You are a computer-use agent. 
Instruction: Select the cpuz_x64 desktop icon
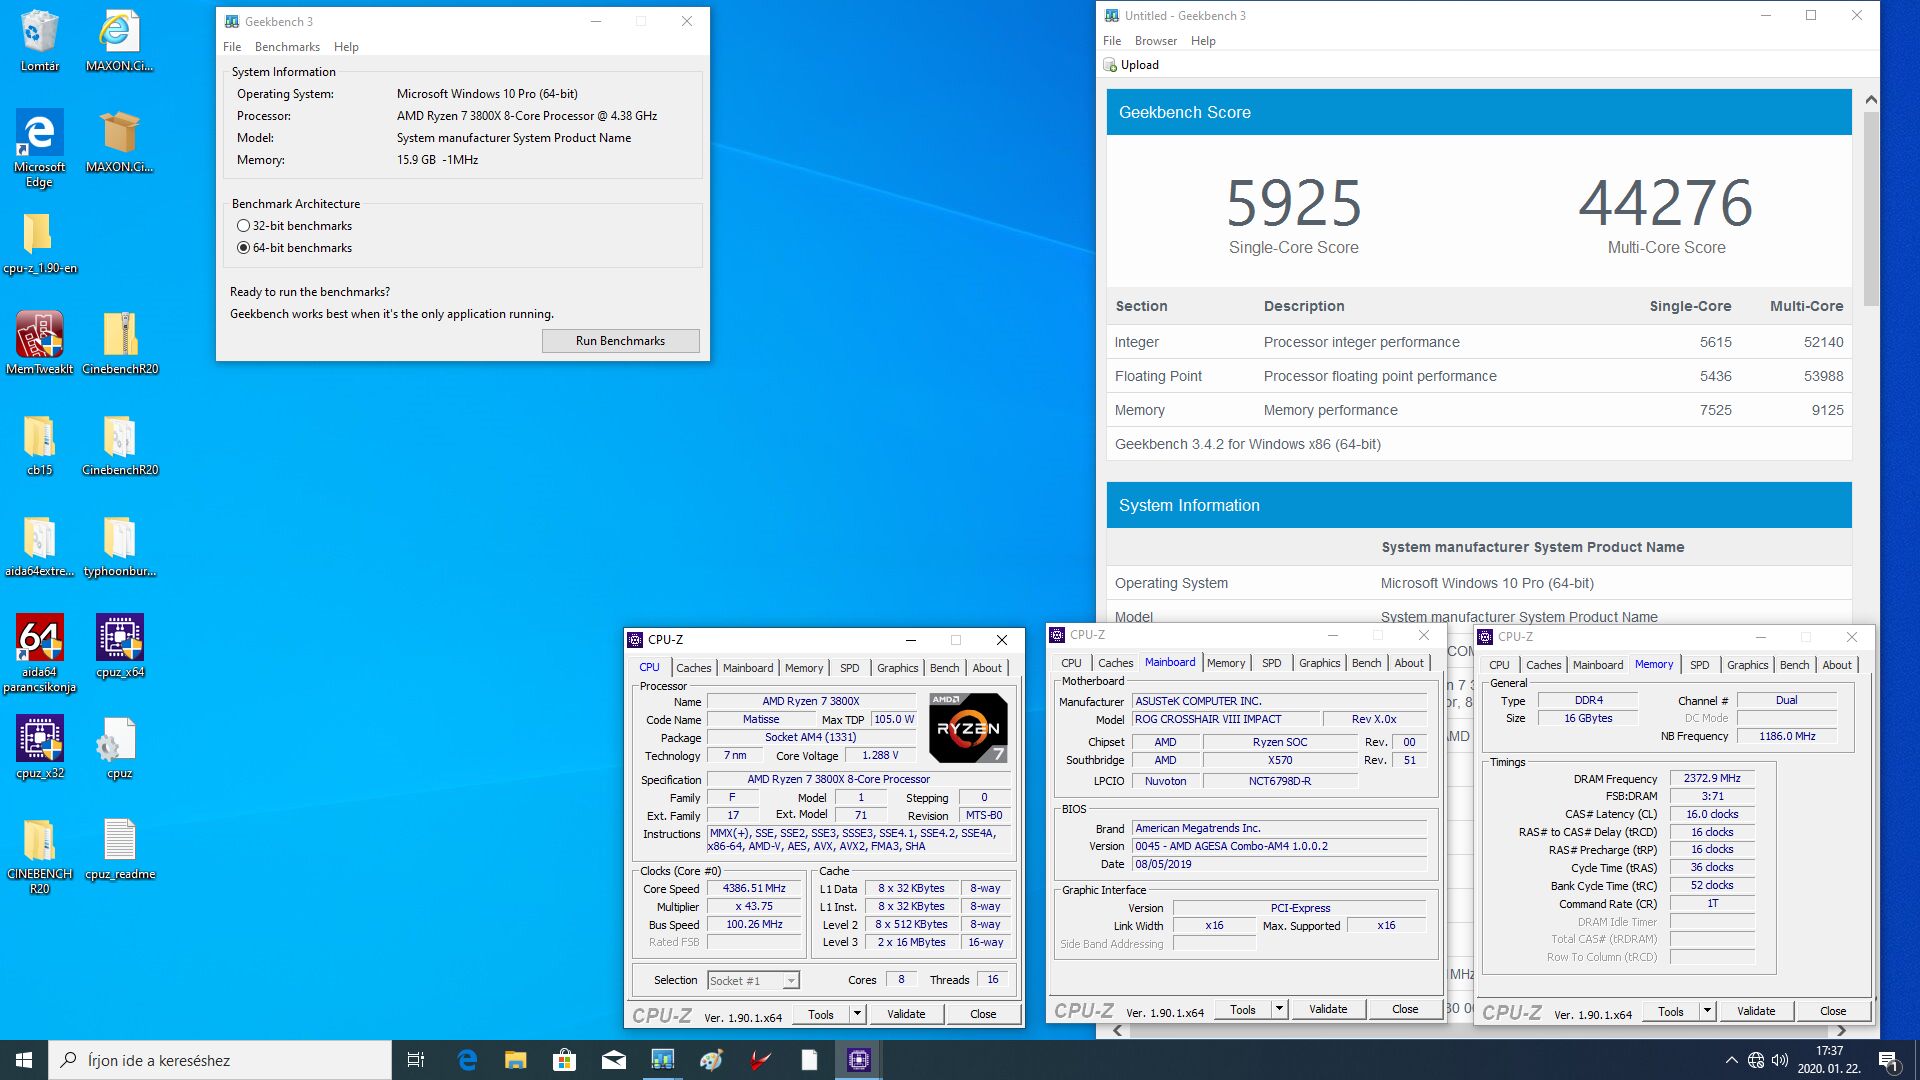120,645
